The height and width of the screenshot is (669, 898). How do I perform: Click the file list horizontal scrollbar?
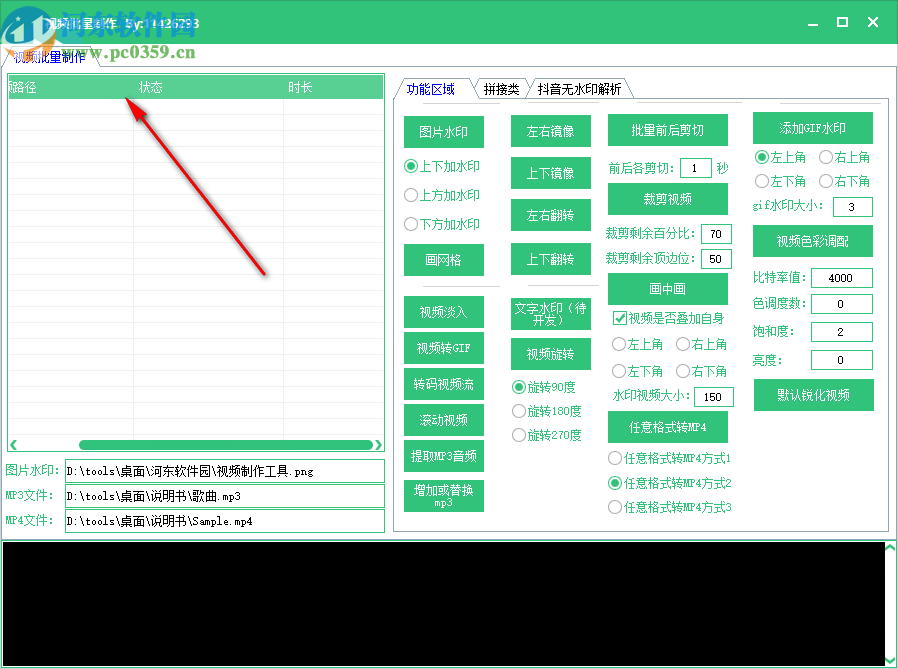click(226, 445)
